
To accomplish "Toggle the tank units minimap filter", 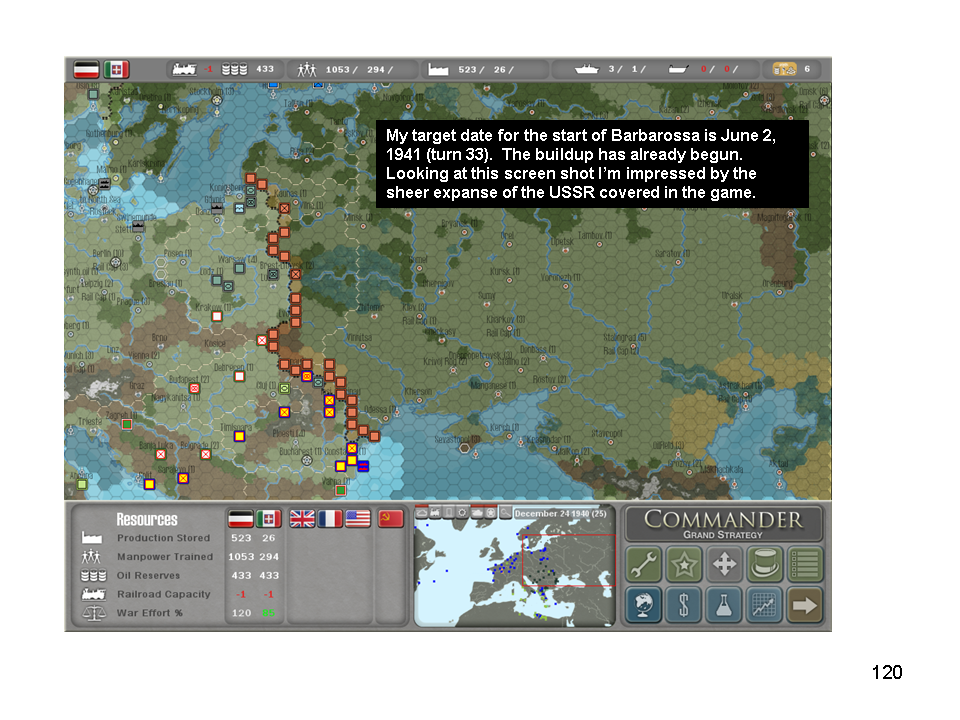I will click(x=477, y=513).
